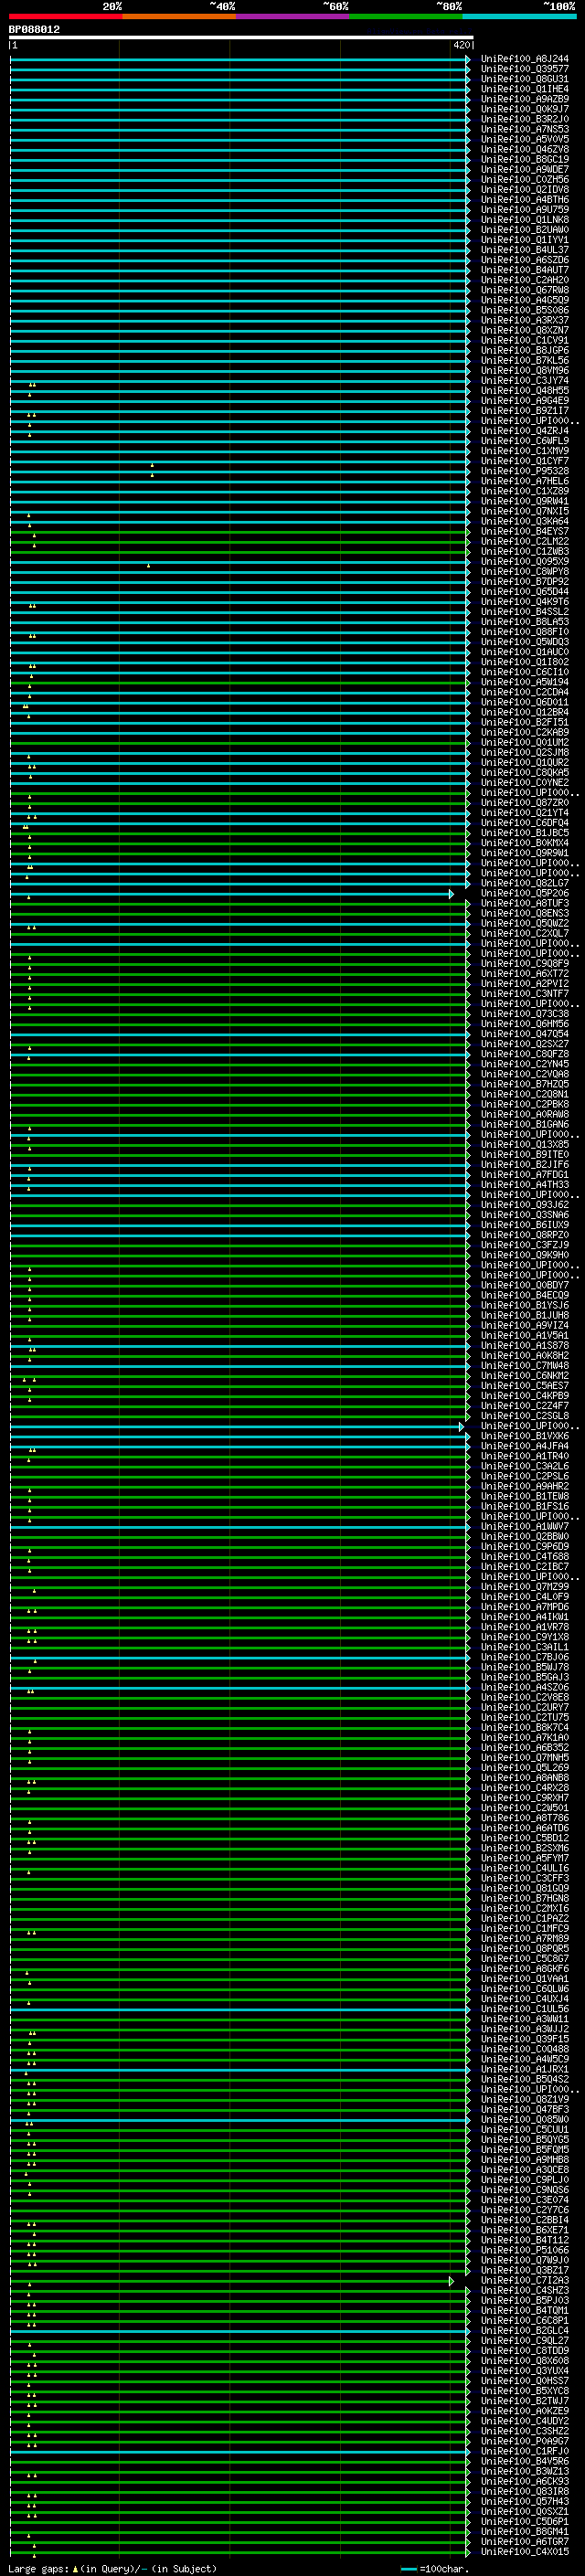Click the white query ruler bar

(x=240, y=38)
